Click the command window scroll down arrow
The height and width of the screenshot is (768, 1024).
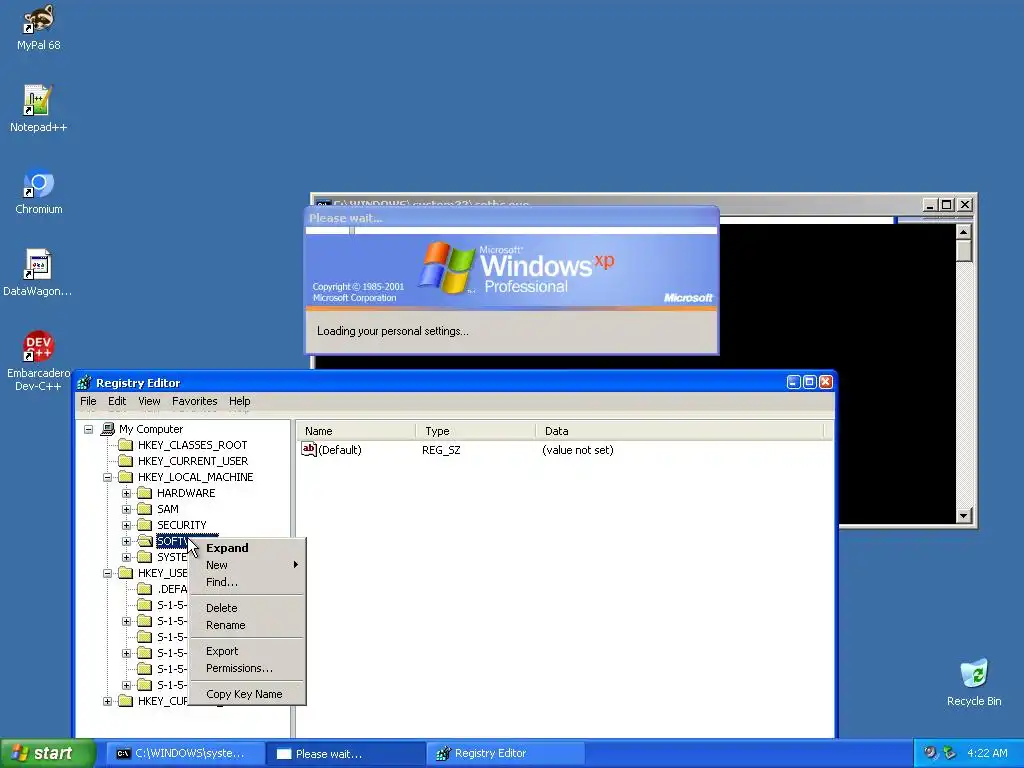[964, 515]
